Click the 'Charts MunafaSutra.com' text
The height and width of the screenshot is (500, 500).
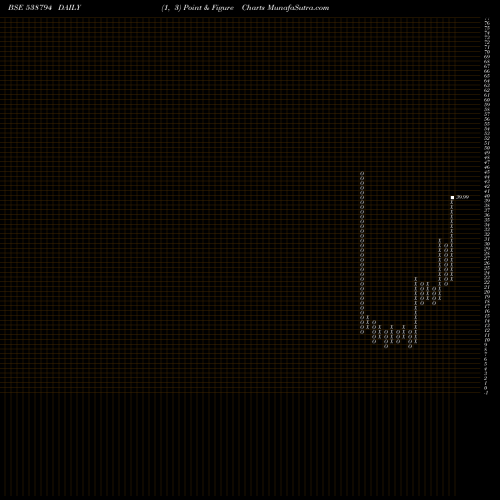285,8
